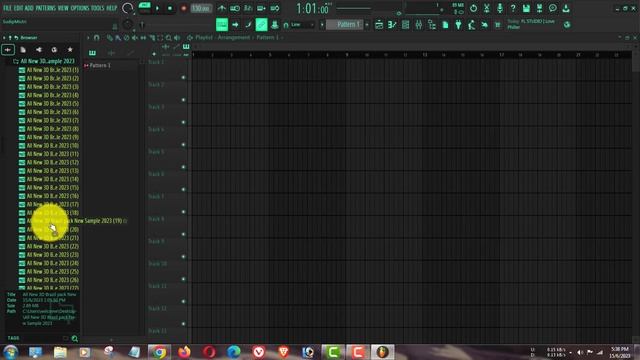
Task: Open the plugin picker plug icon
Action: (x=458, y=25)
